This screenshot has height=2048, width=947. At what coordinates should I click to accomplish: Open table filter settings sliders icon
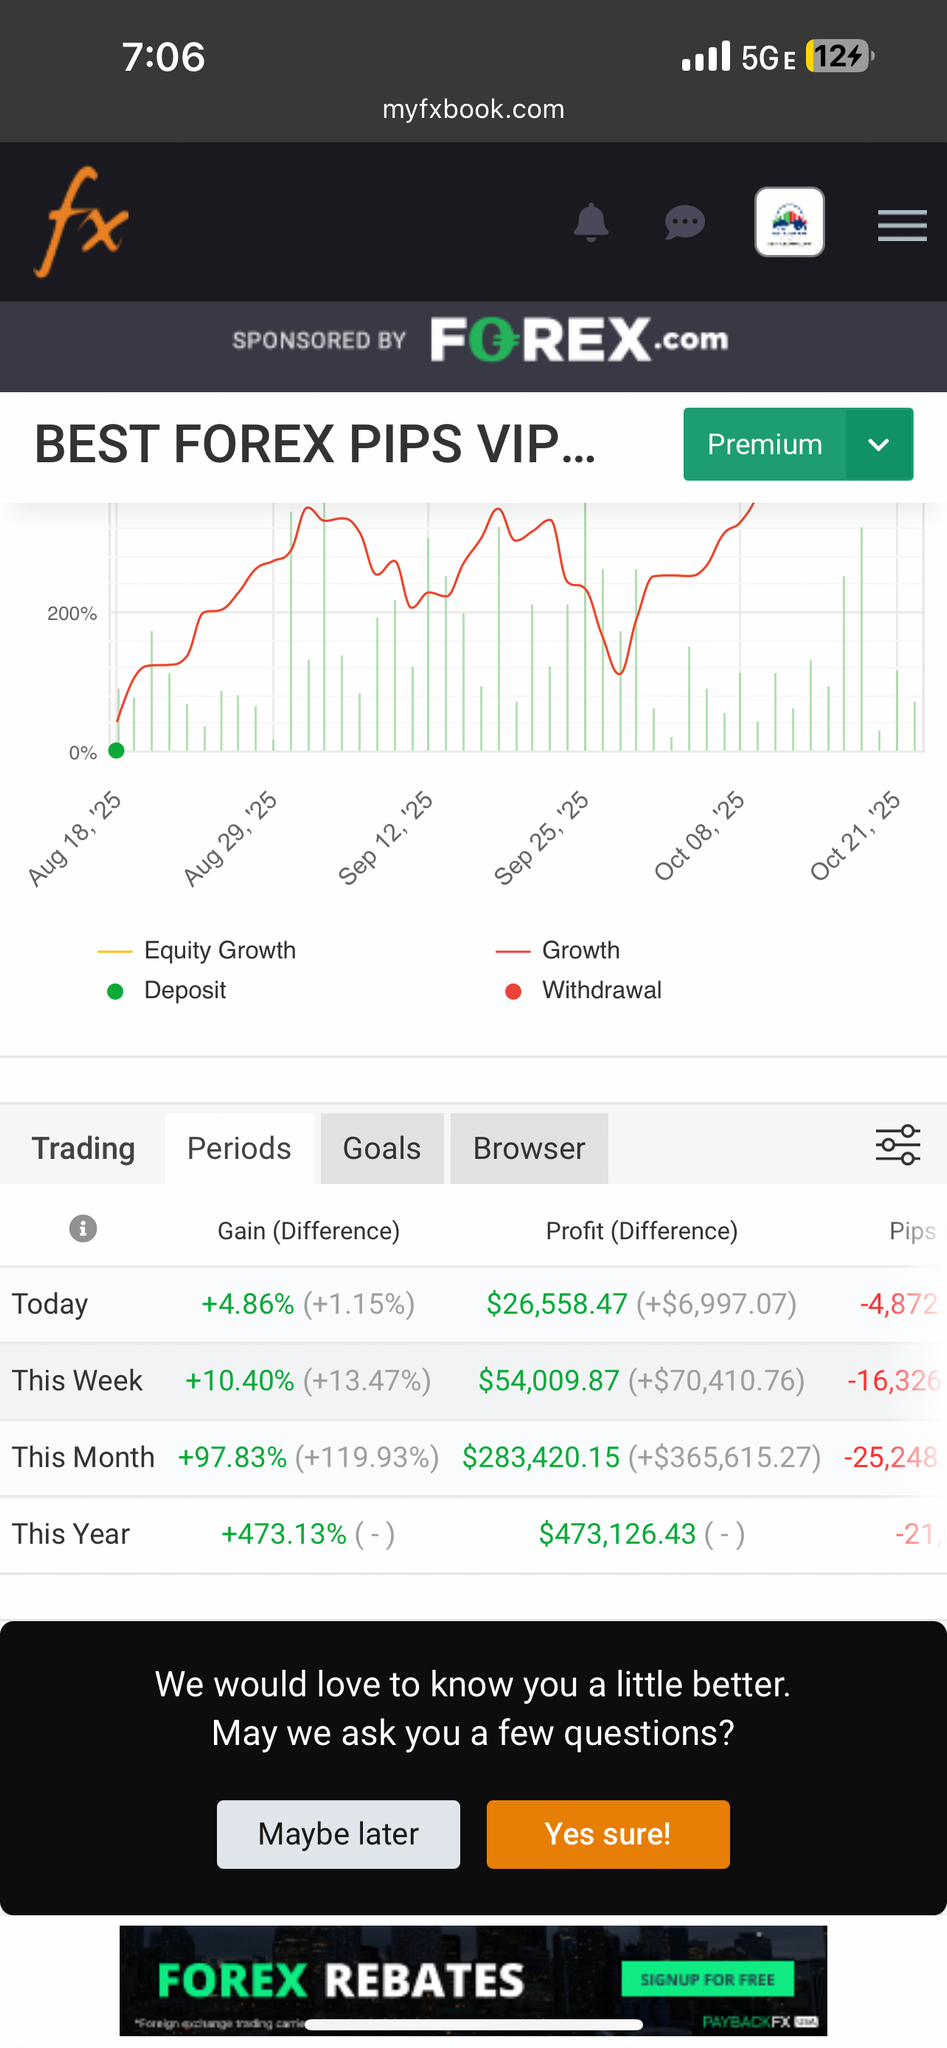click(897, 1145)
